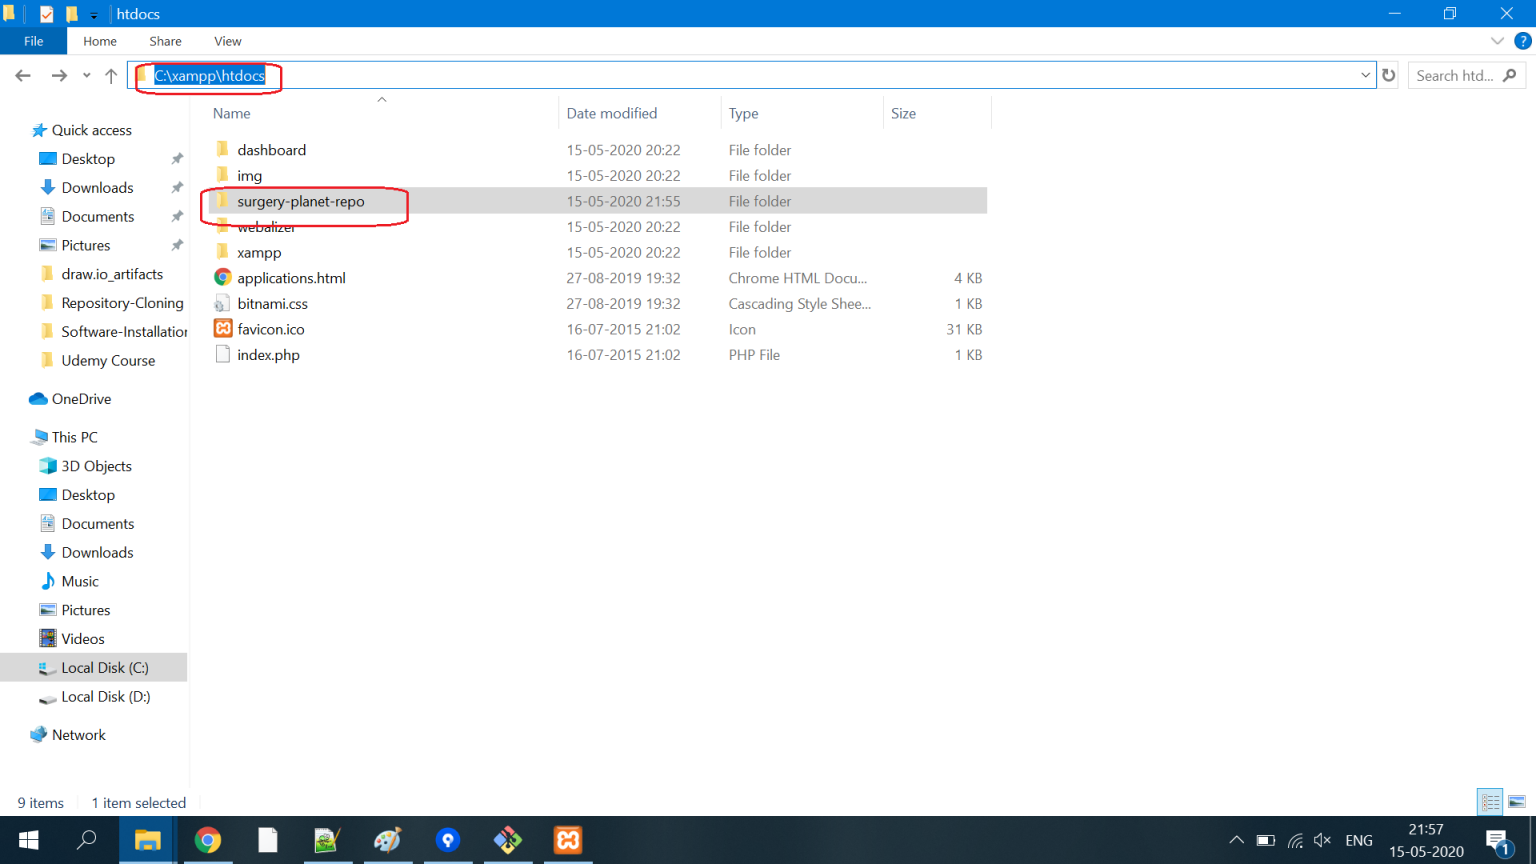Open Local Disk (C:) in sidebar
Image resolution: width=1536 pixels, height=864 pixels.
(x=104, y=668)
